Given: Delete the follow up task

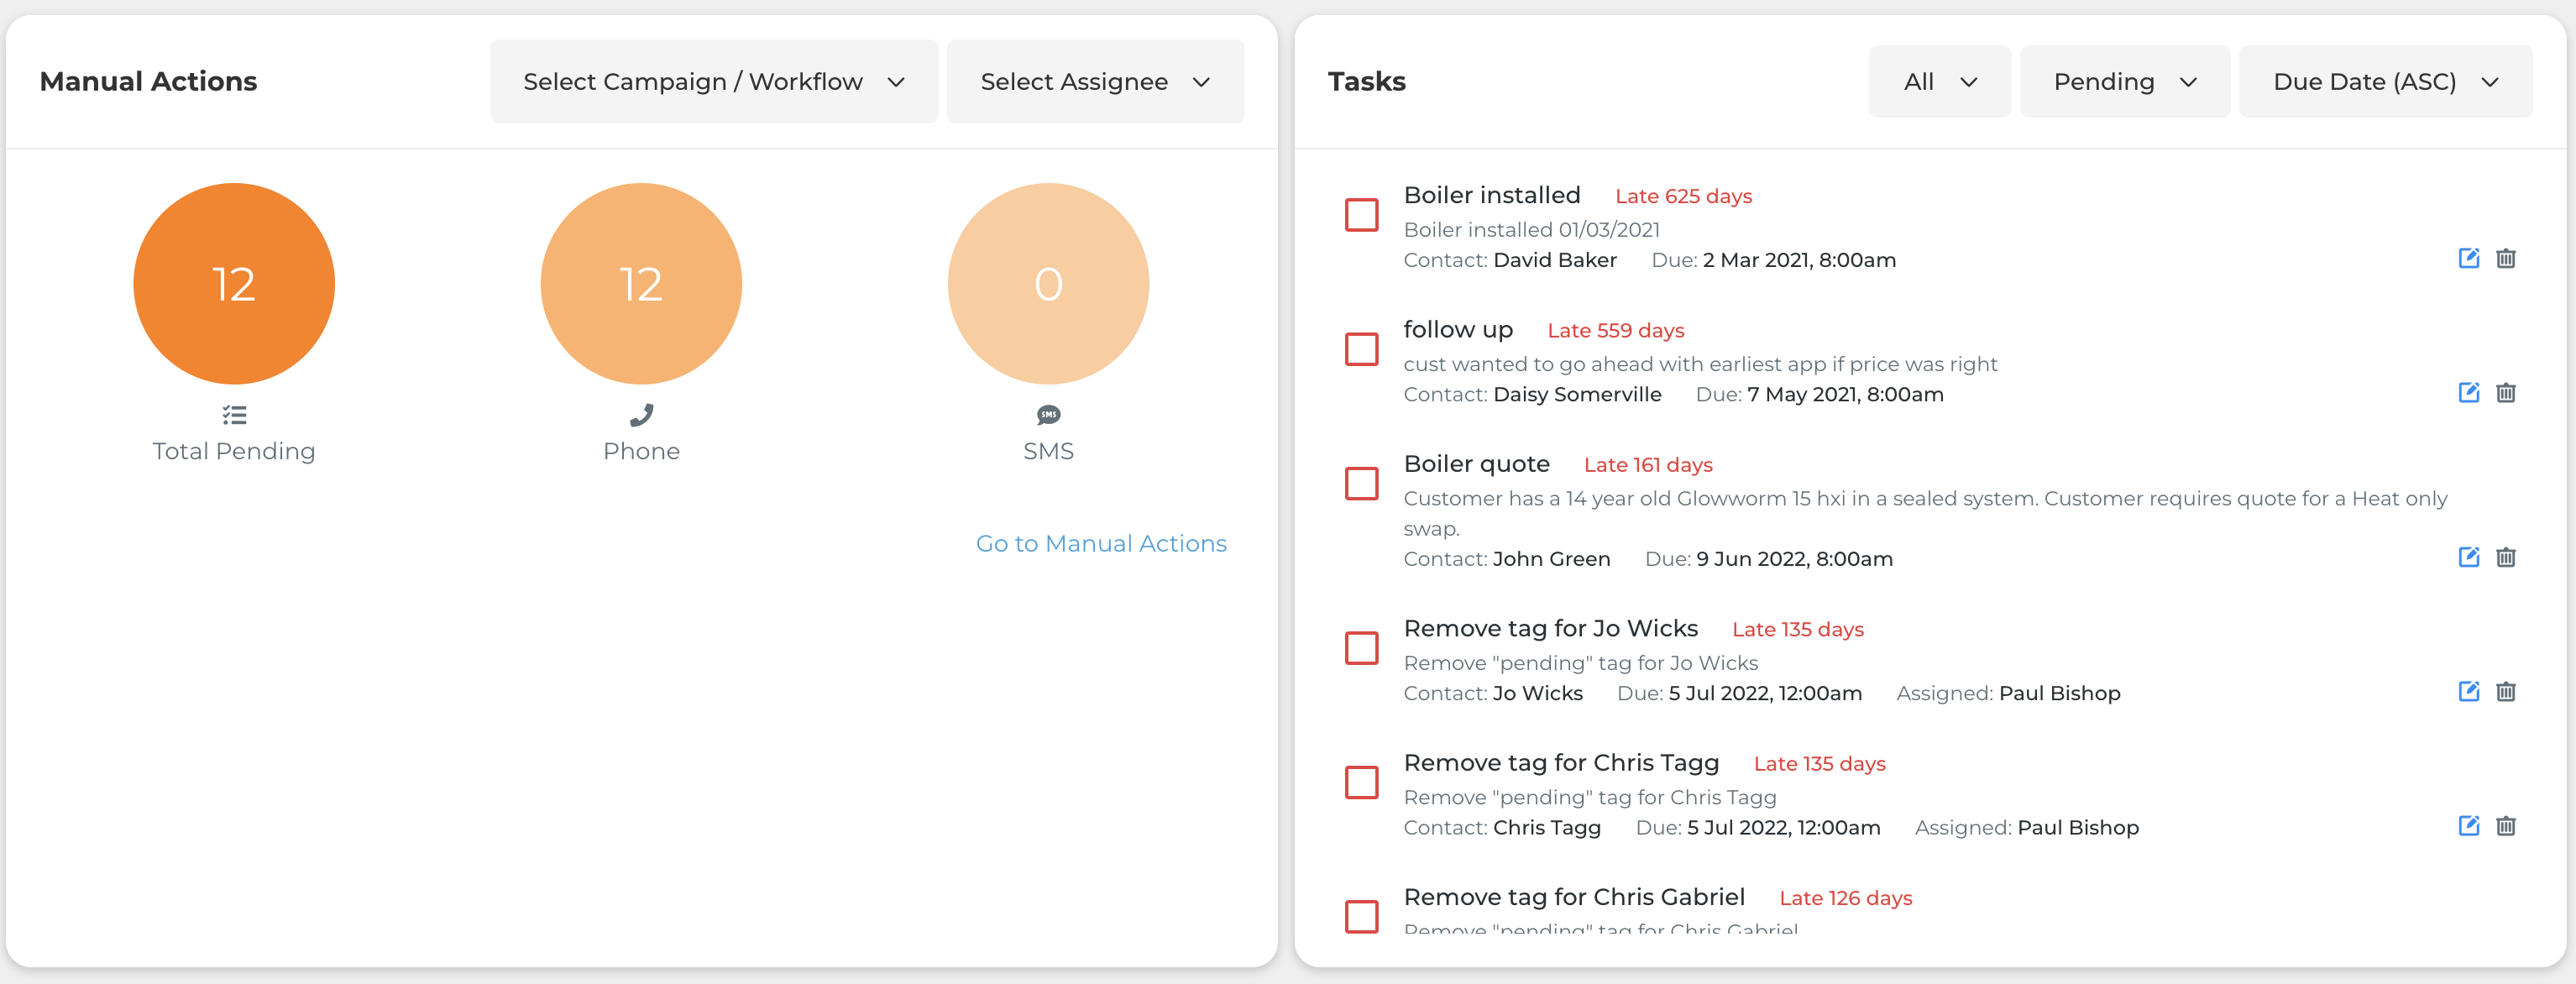Looking at the screenshot, I should [2505, 392].
